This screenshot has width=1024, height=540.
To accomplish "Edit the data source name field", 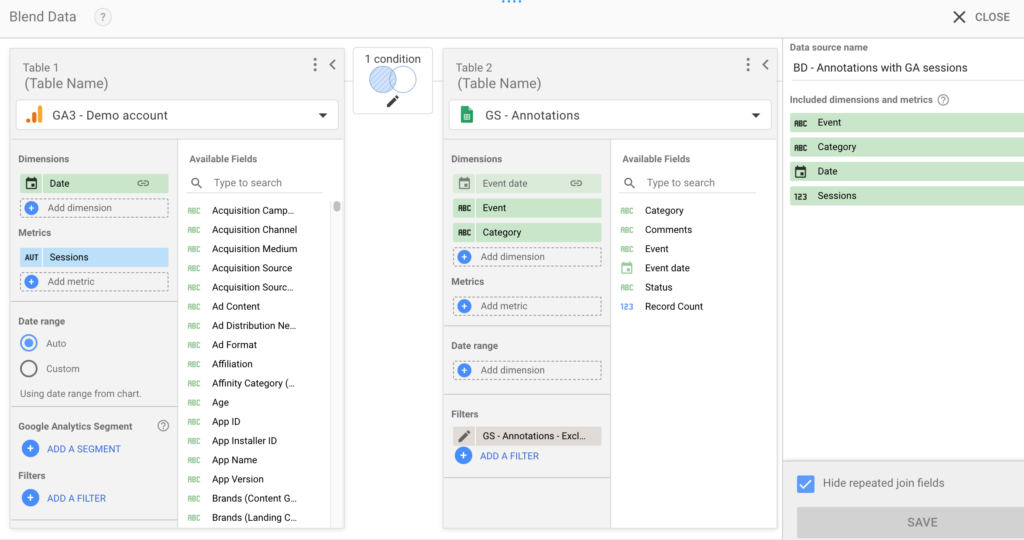I will 906,68.
